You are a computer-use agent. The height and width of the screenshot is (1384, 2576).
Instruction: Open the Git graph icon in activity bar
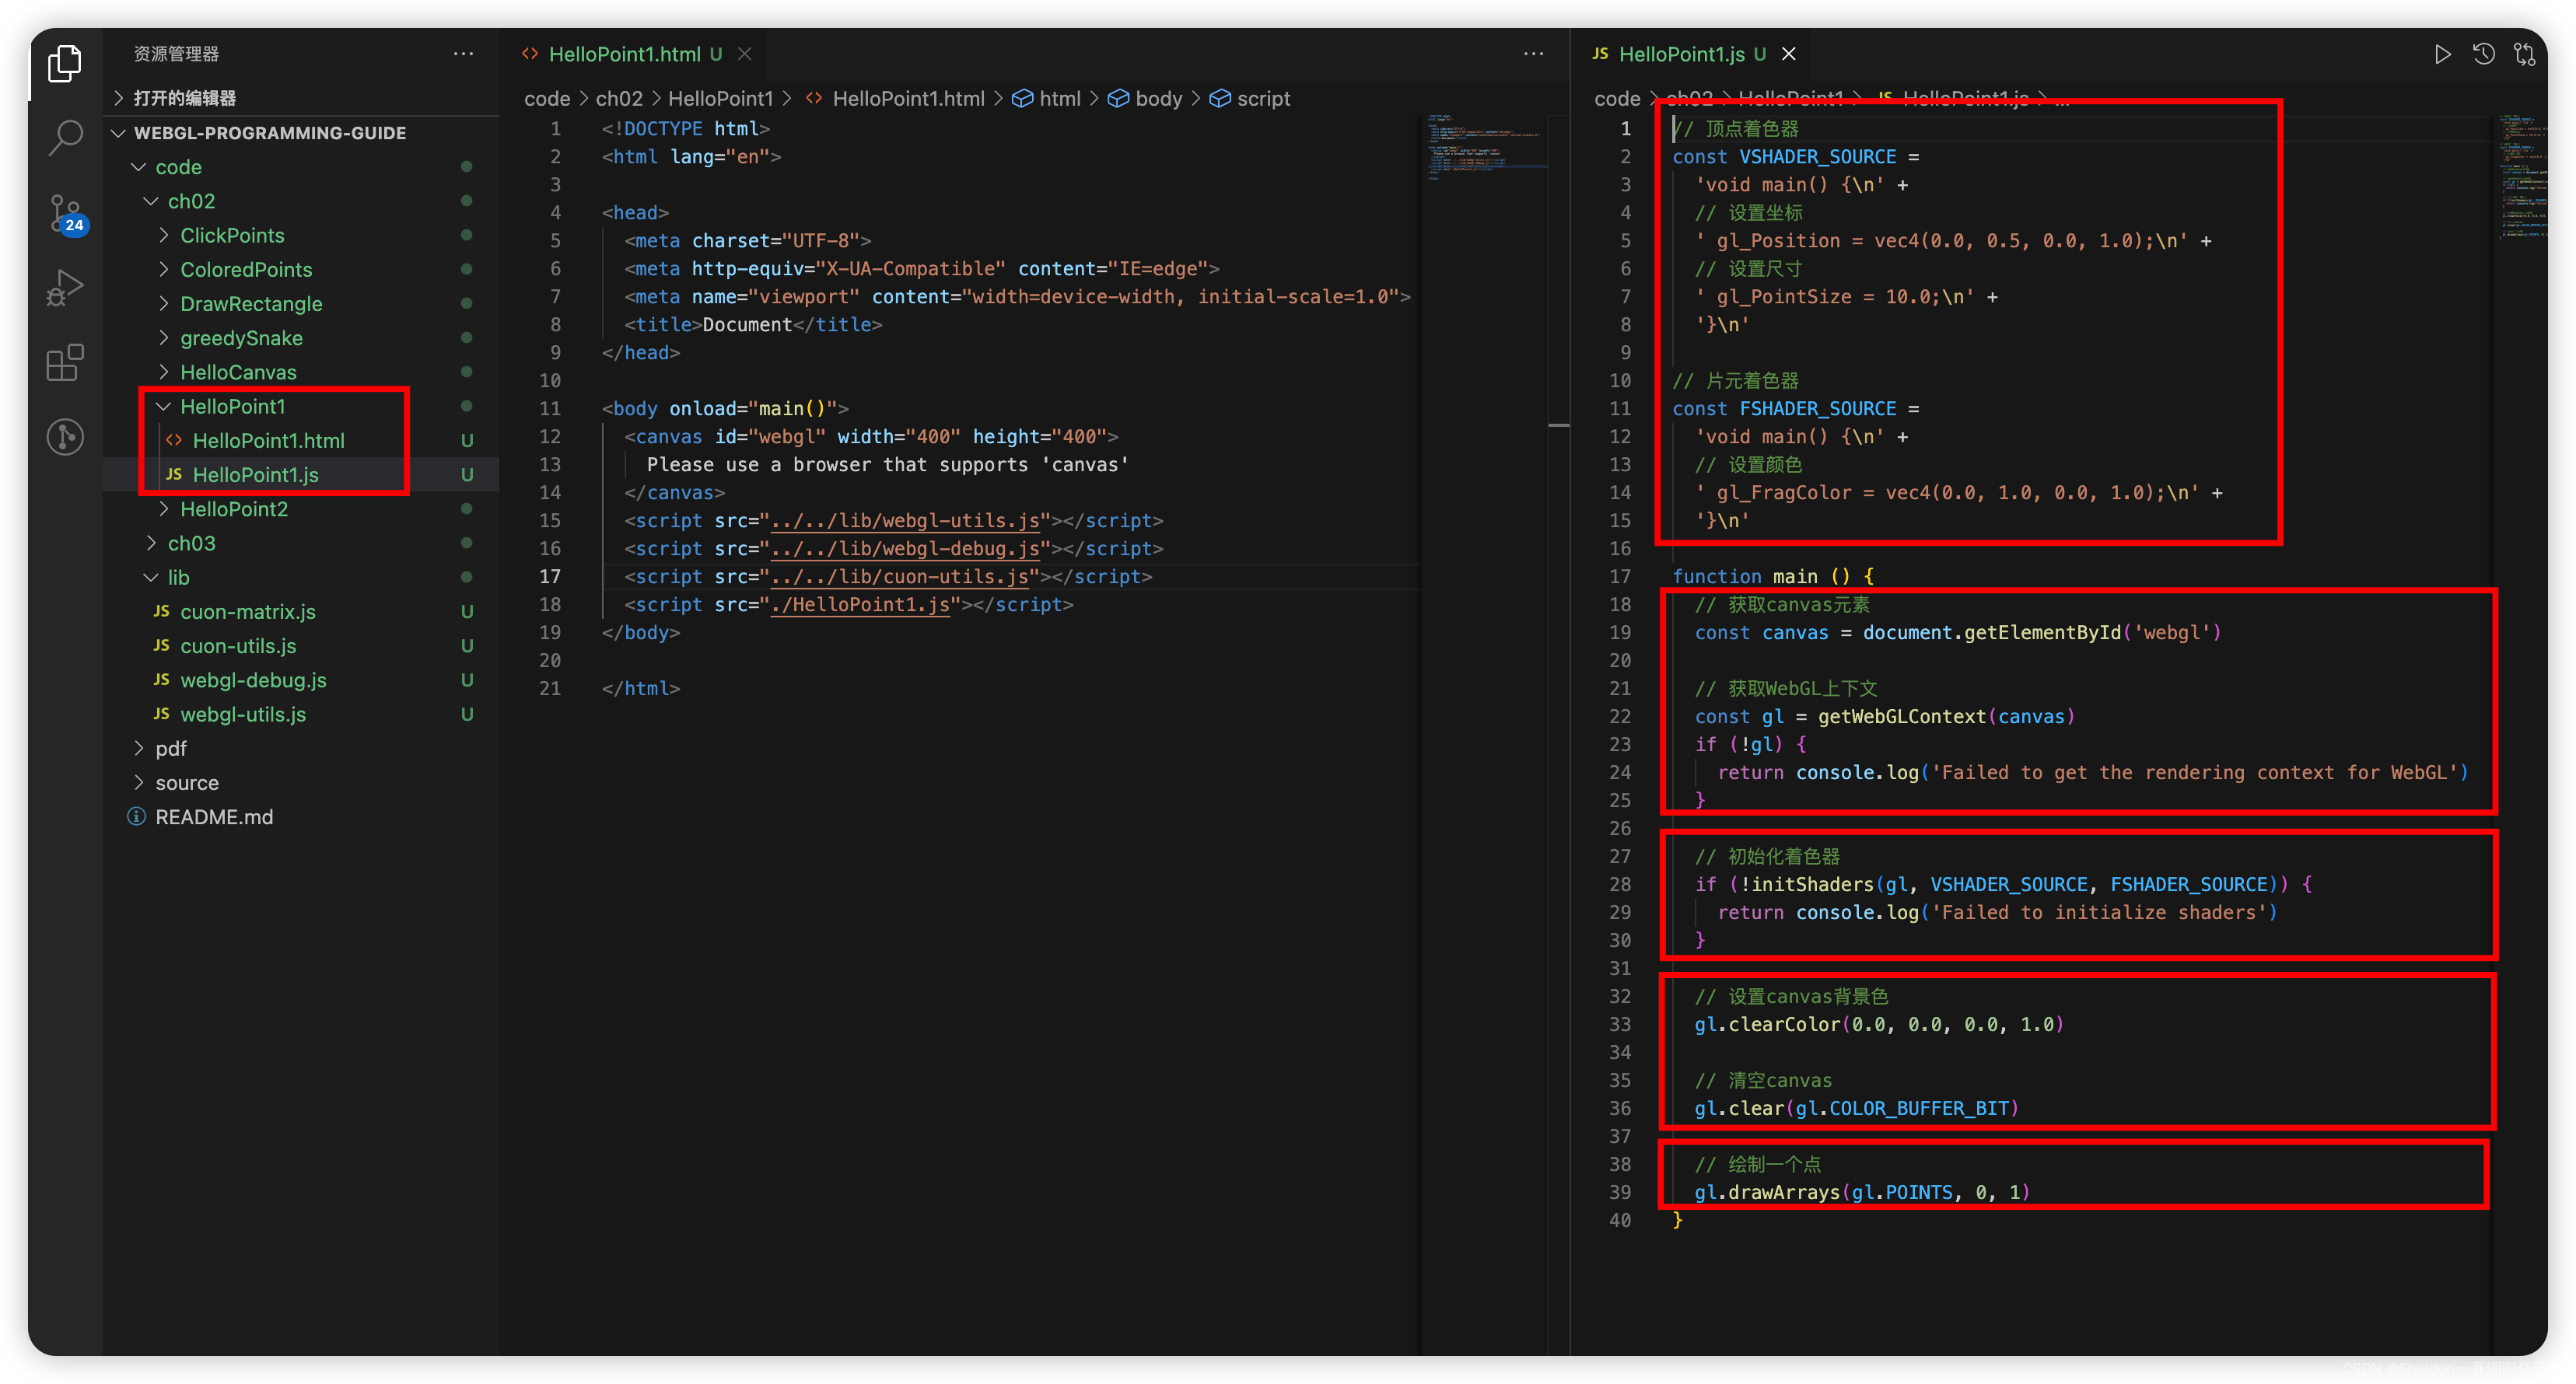[x=65, y=437]
